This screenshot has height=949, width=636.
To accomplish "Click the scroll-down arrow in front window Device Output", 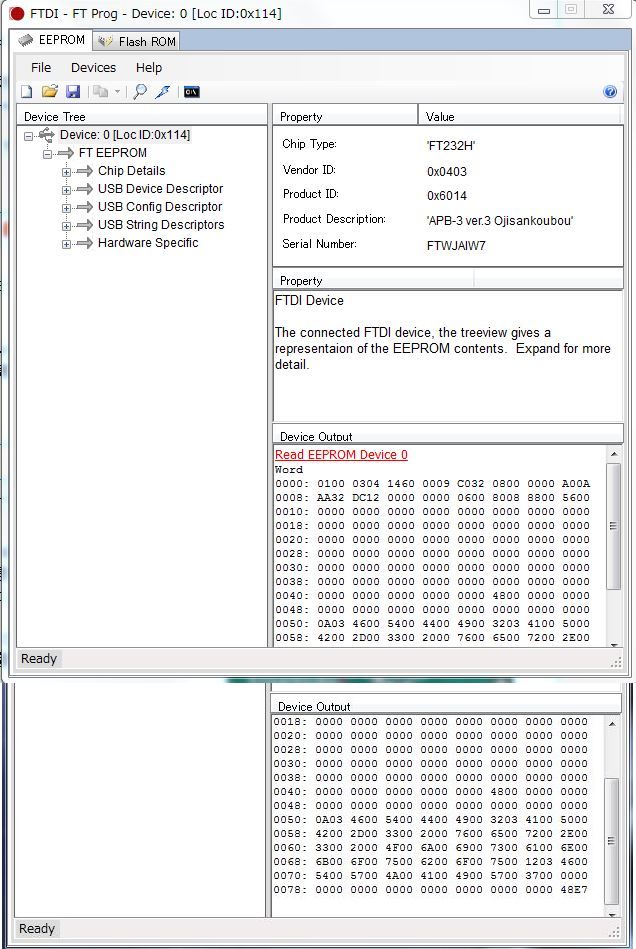I will (x=614, y=644).
